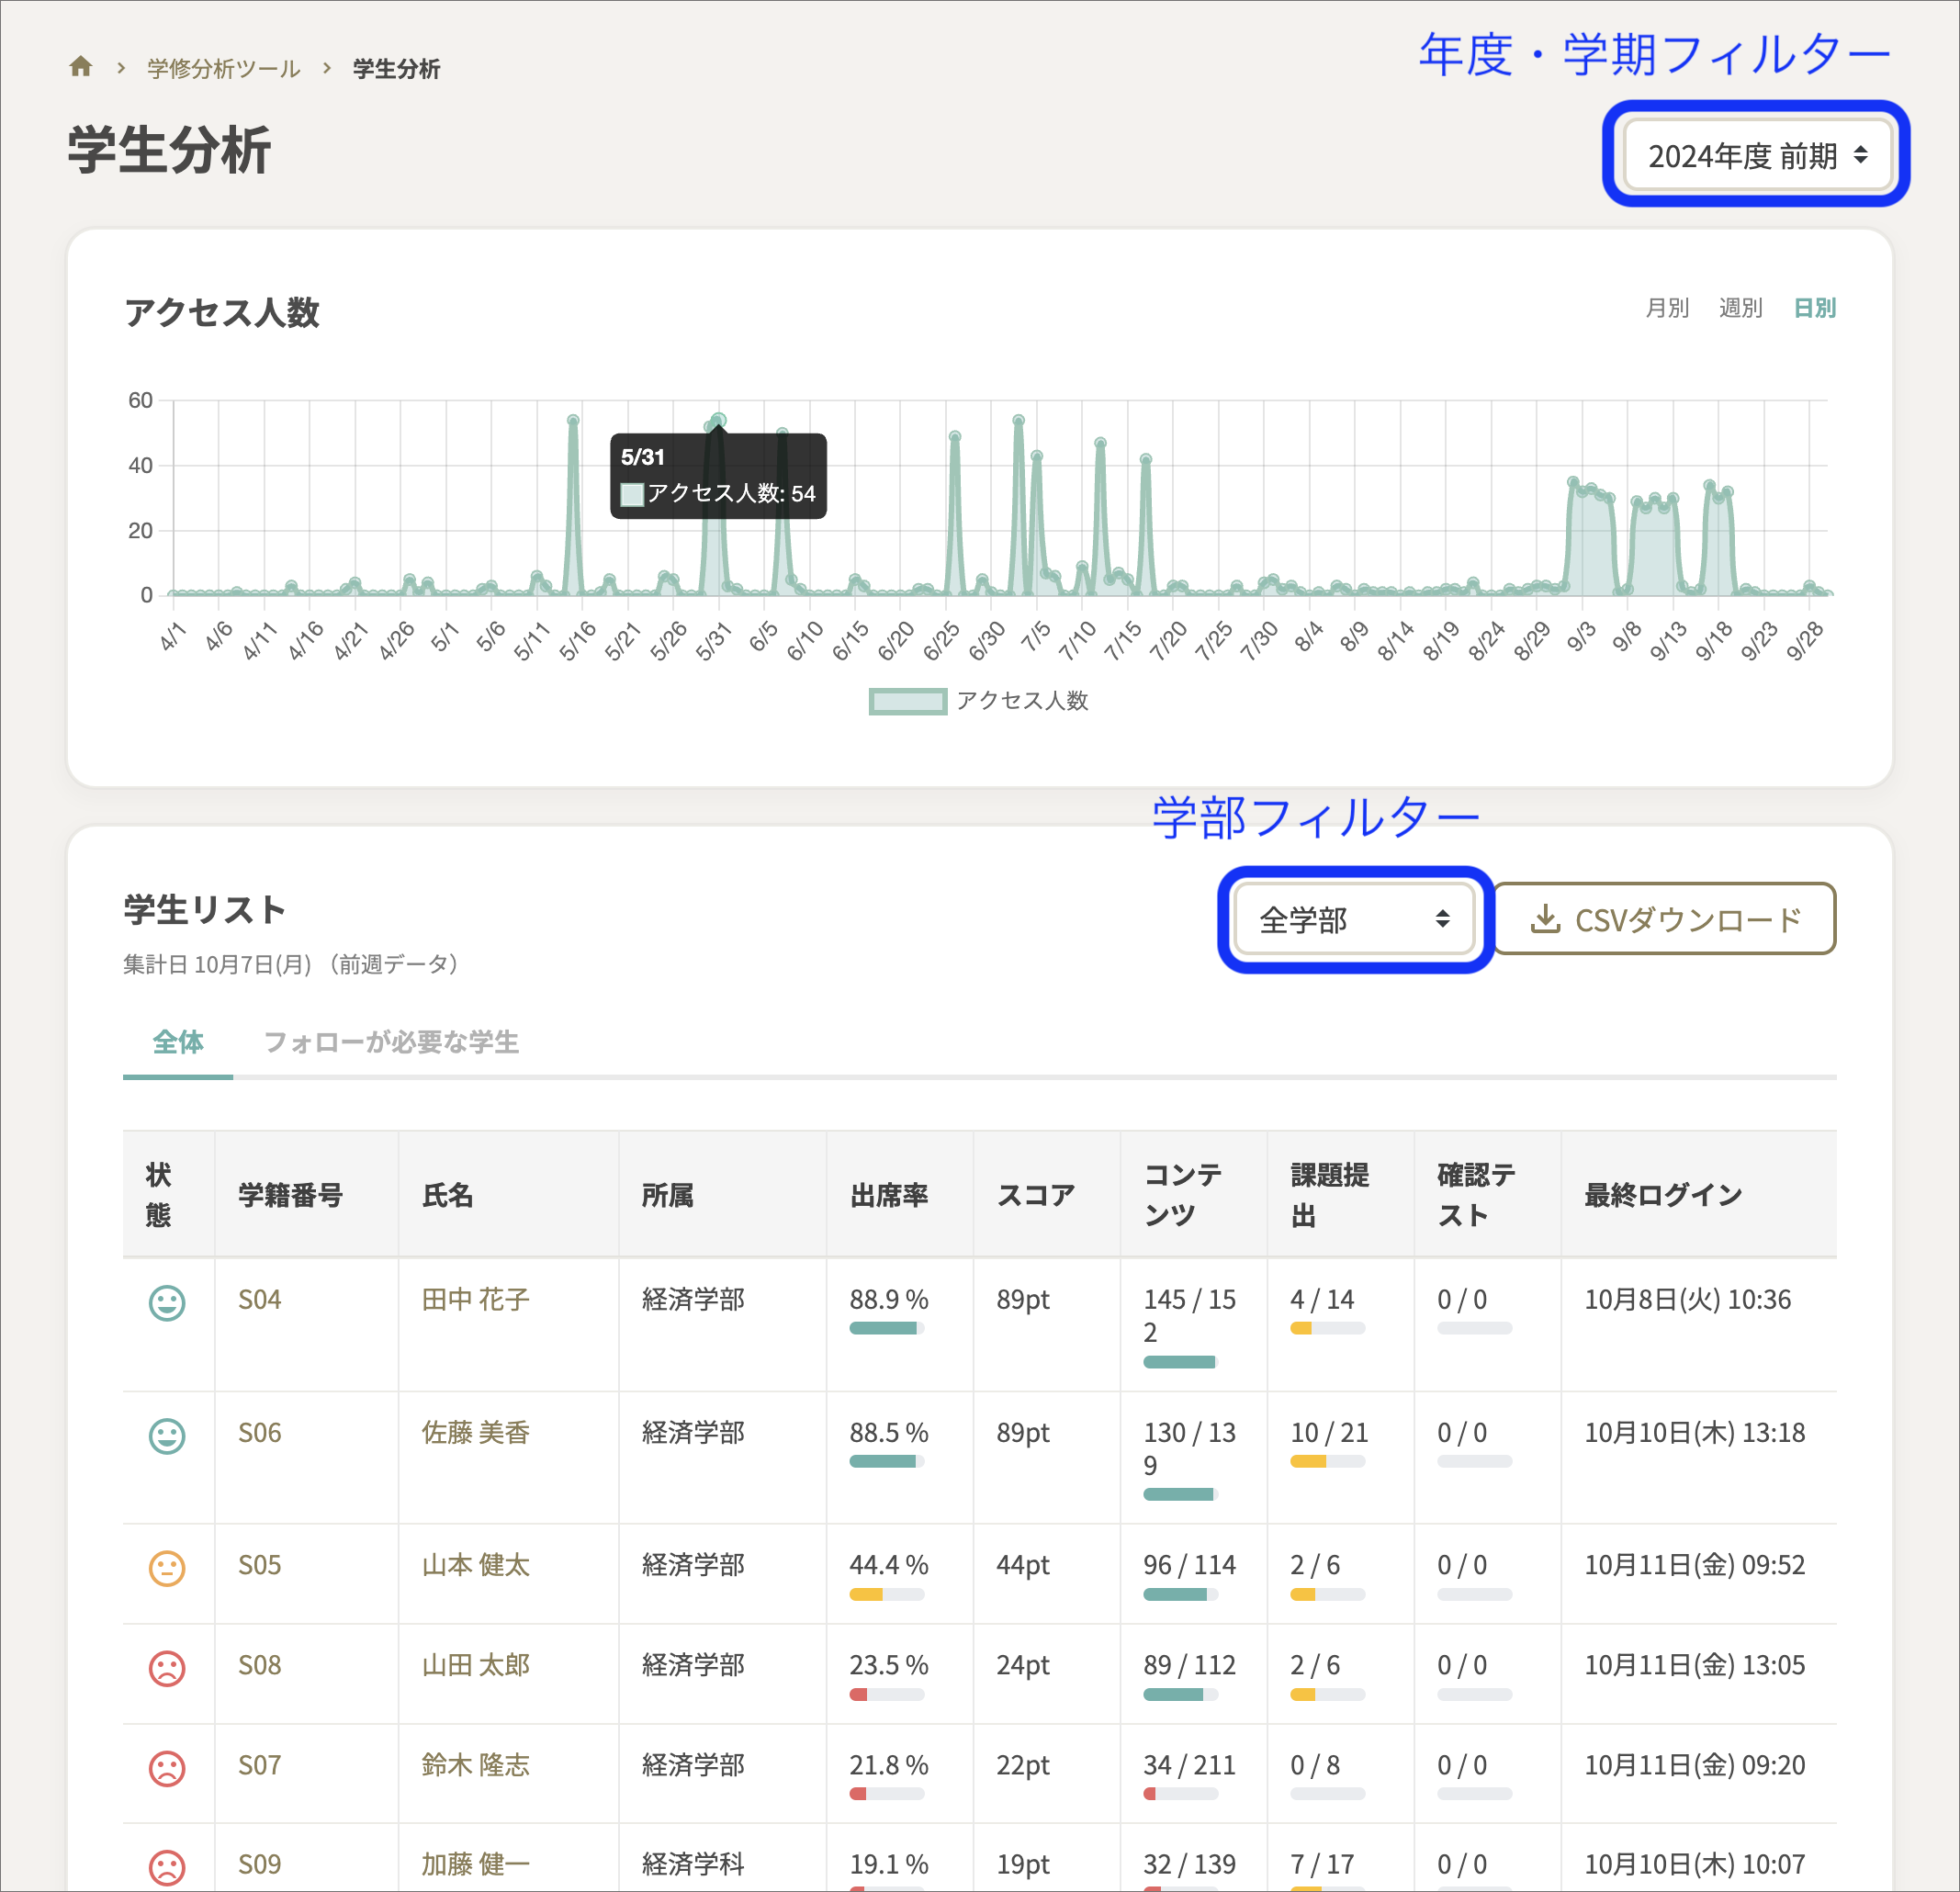Click the home icon in the breadcrumb
The image size is (1960, 1892).
click(x=80, y=68)
